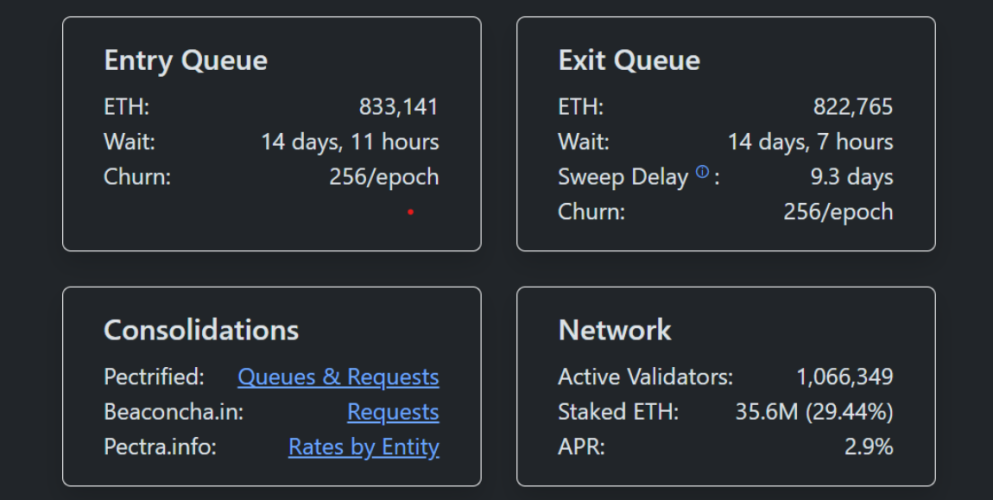Screen dimensions: 993x500
Task: Click the 9.3 days sweep delay value
Action: click(x=851, y=177)
